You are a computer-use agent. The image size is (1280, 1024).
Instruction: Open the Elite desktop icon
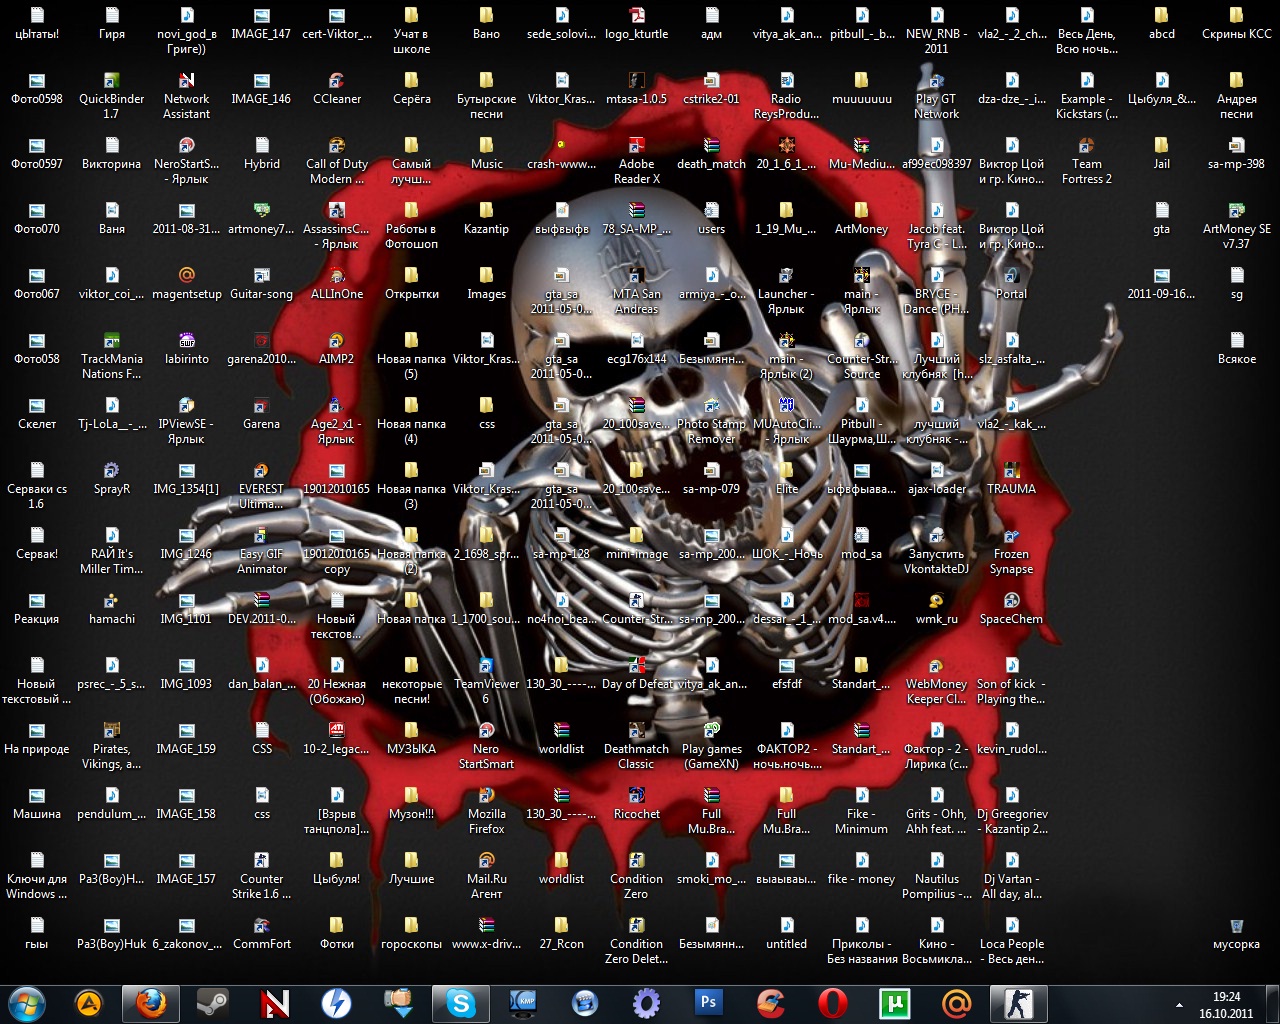click(x=787, y=479)
